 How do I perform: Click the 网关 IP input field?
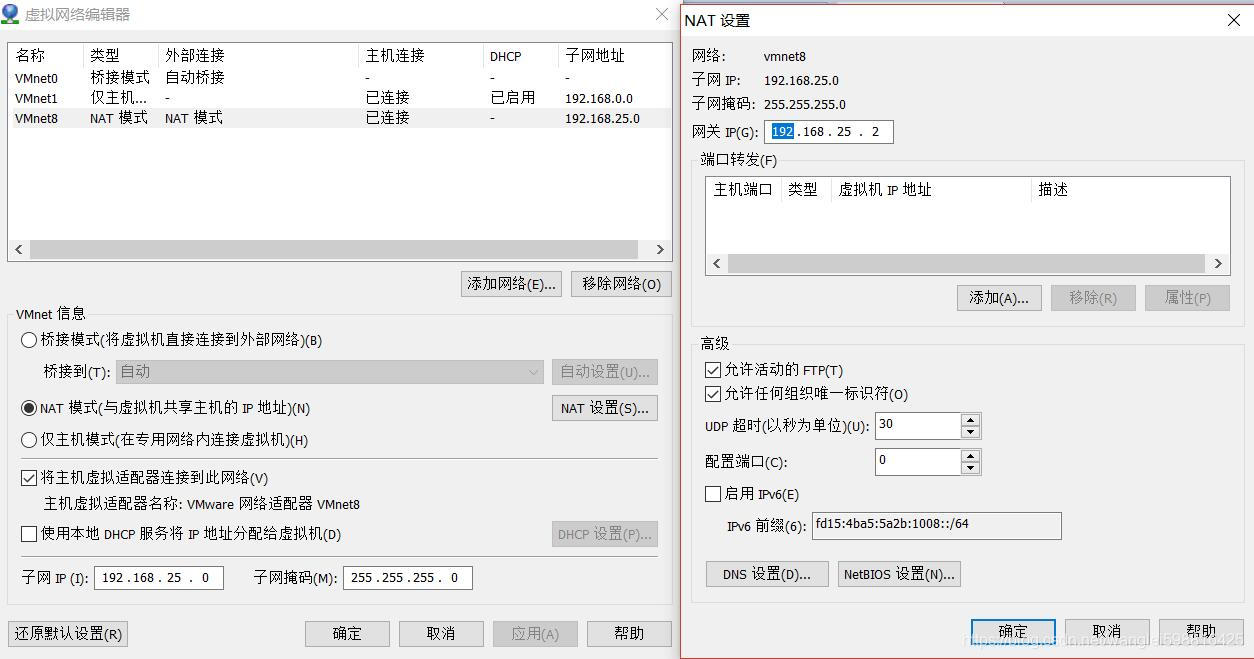tap(829, 132)
